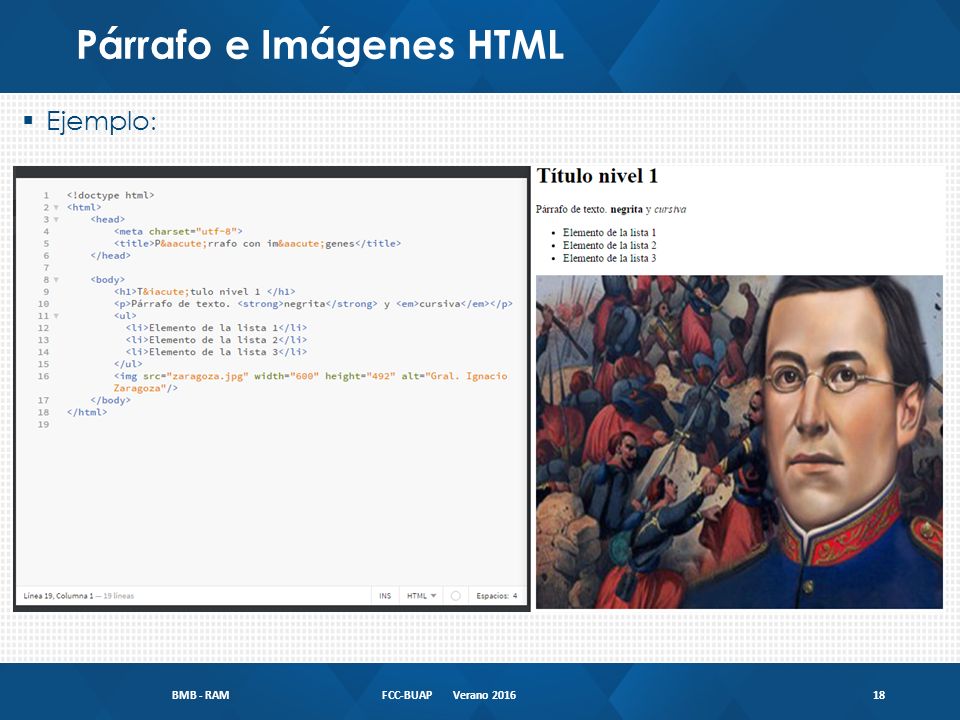Click the Gral. Ignacio Zaragoza painting image
Image resolution: width=960 pixels, height=720 pixels.
[x=739, y=441]
